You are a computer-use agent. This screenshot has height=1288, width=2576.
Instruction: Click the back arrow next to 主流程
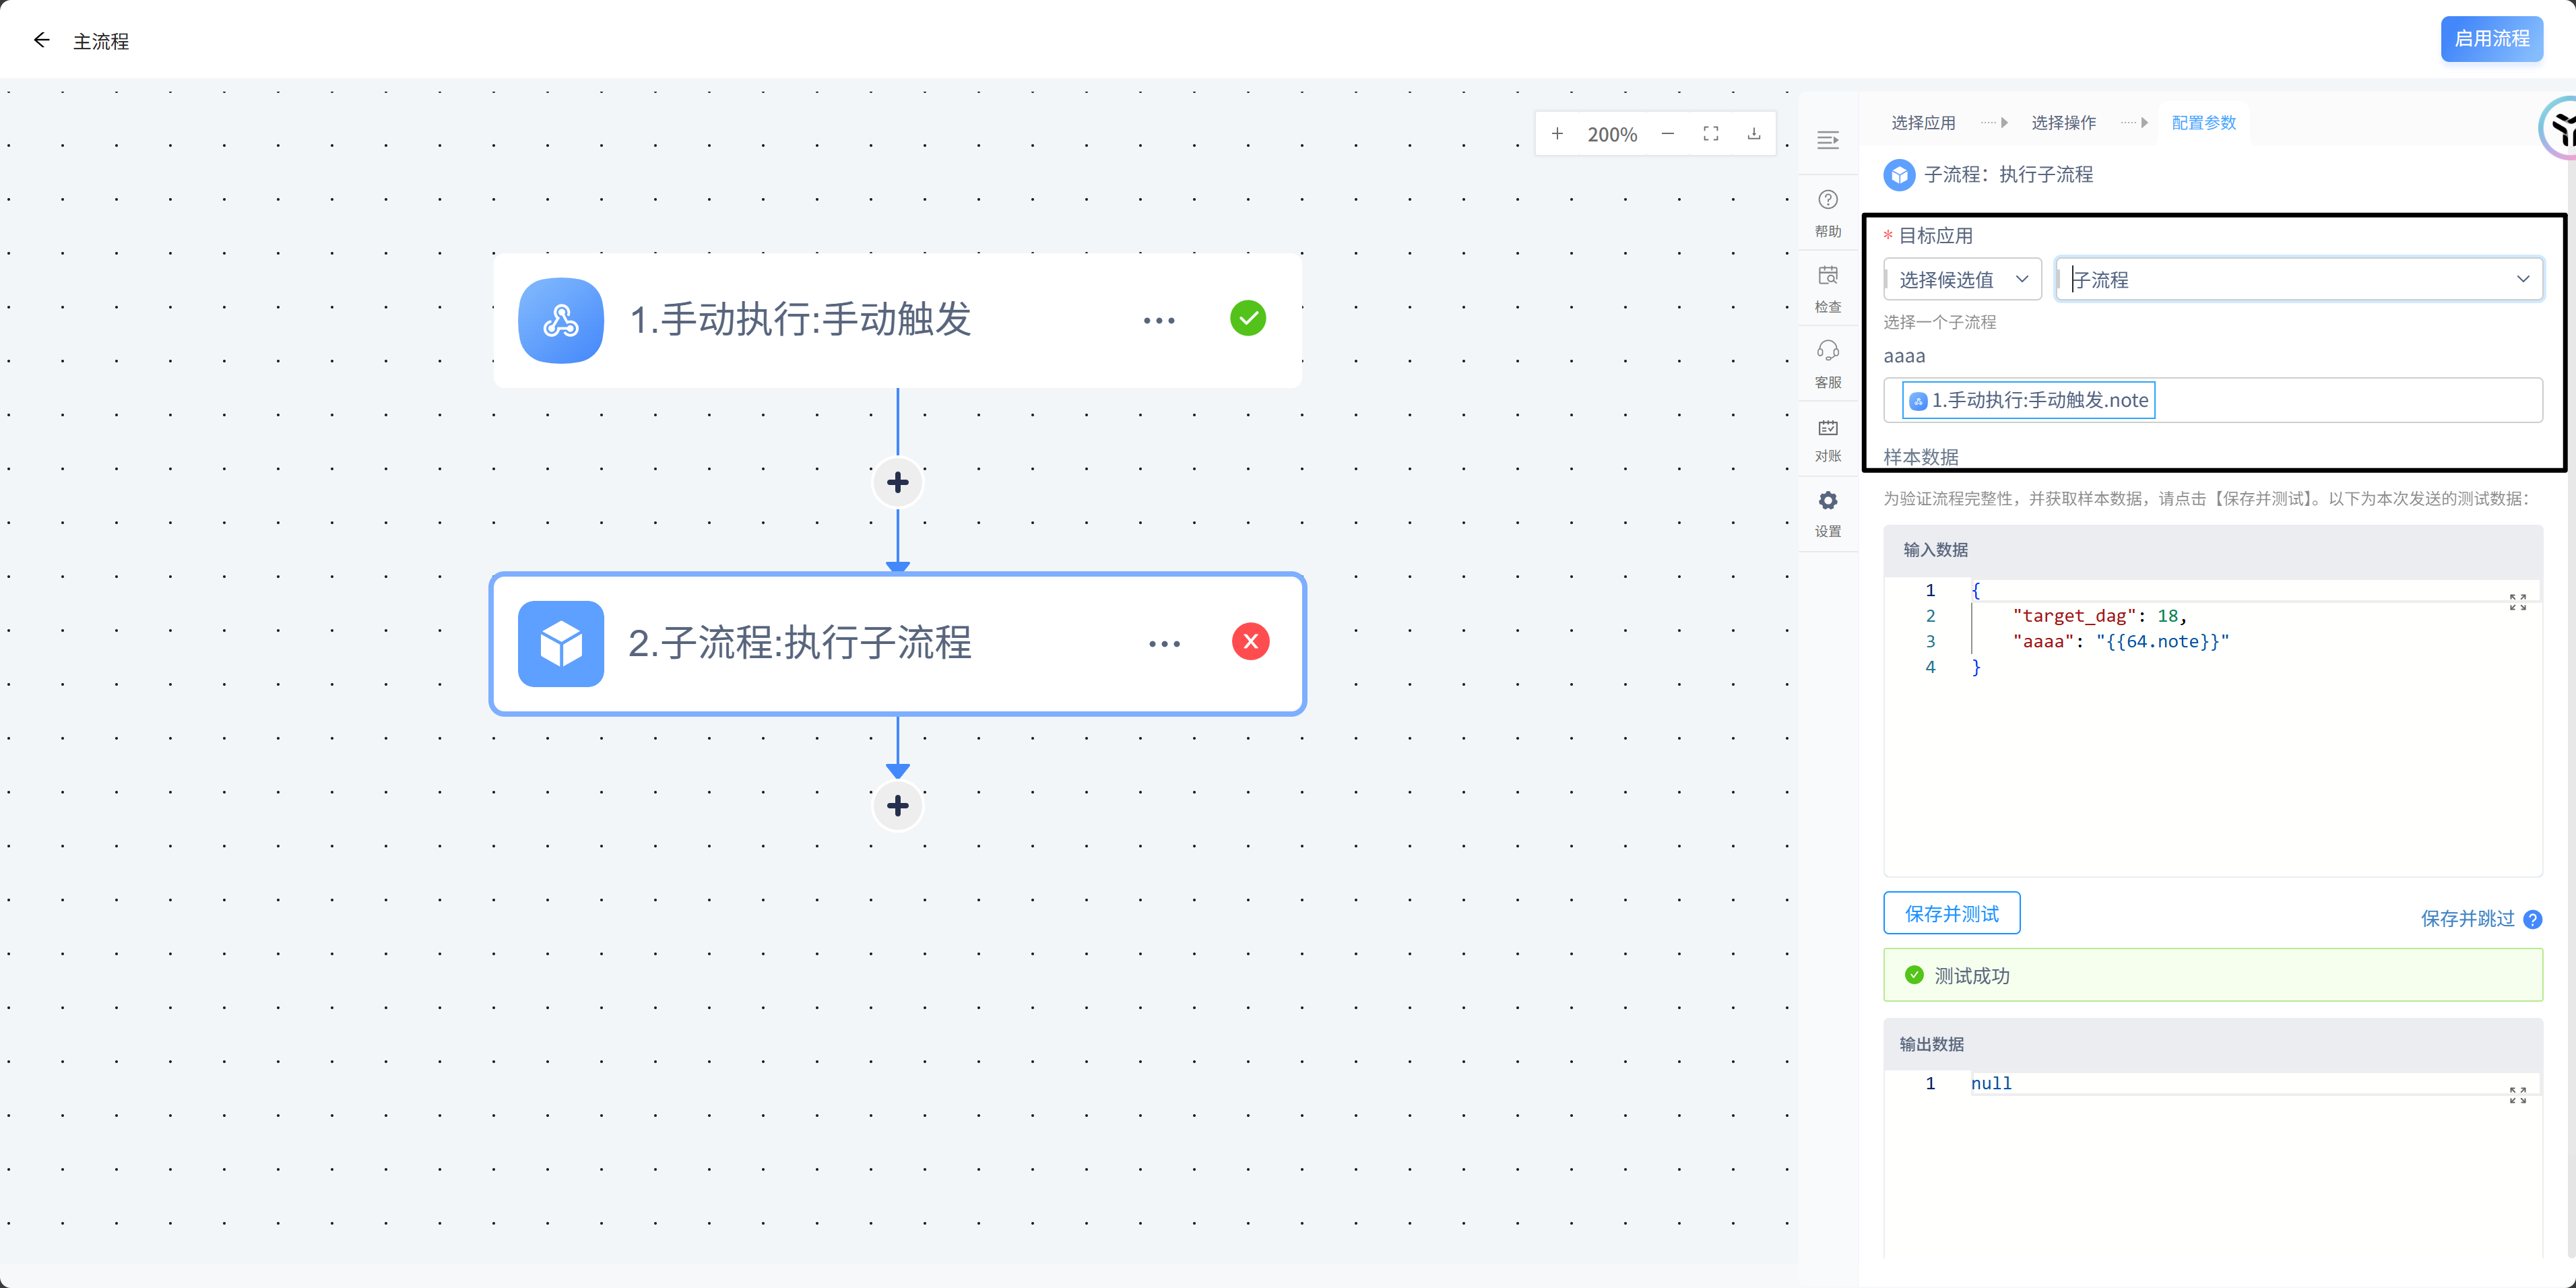(x=41, y=40)
